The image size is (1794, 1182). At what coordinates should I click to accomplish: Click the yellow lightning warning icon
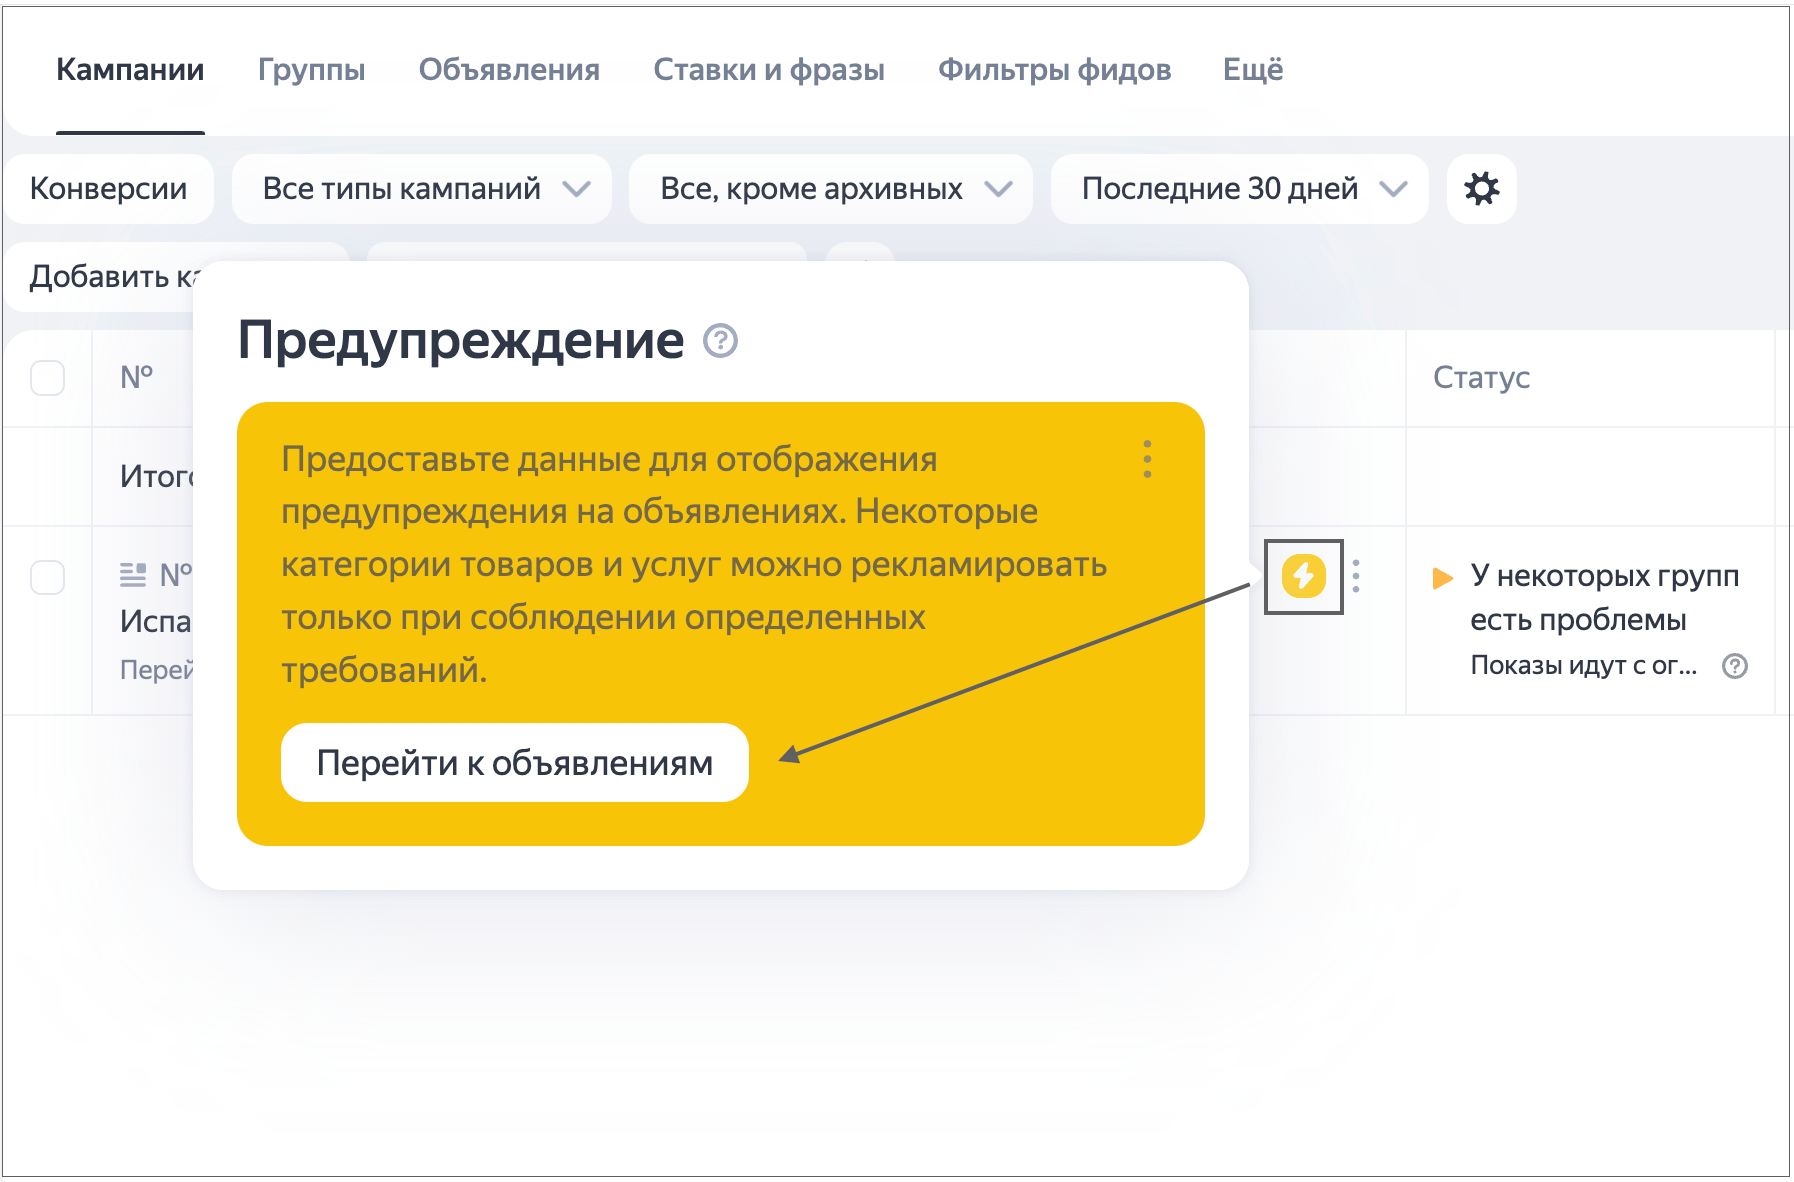coord(1303,576)
